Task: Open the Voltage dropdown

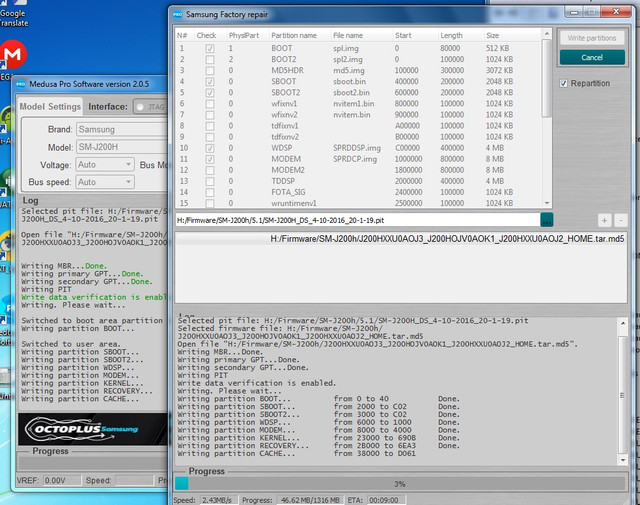Action: (104, 165)
